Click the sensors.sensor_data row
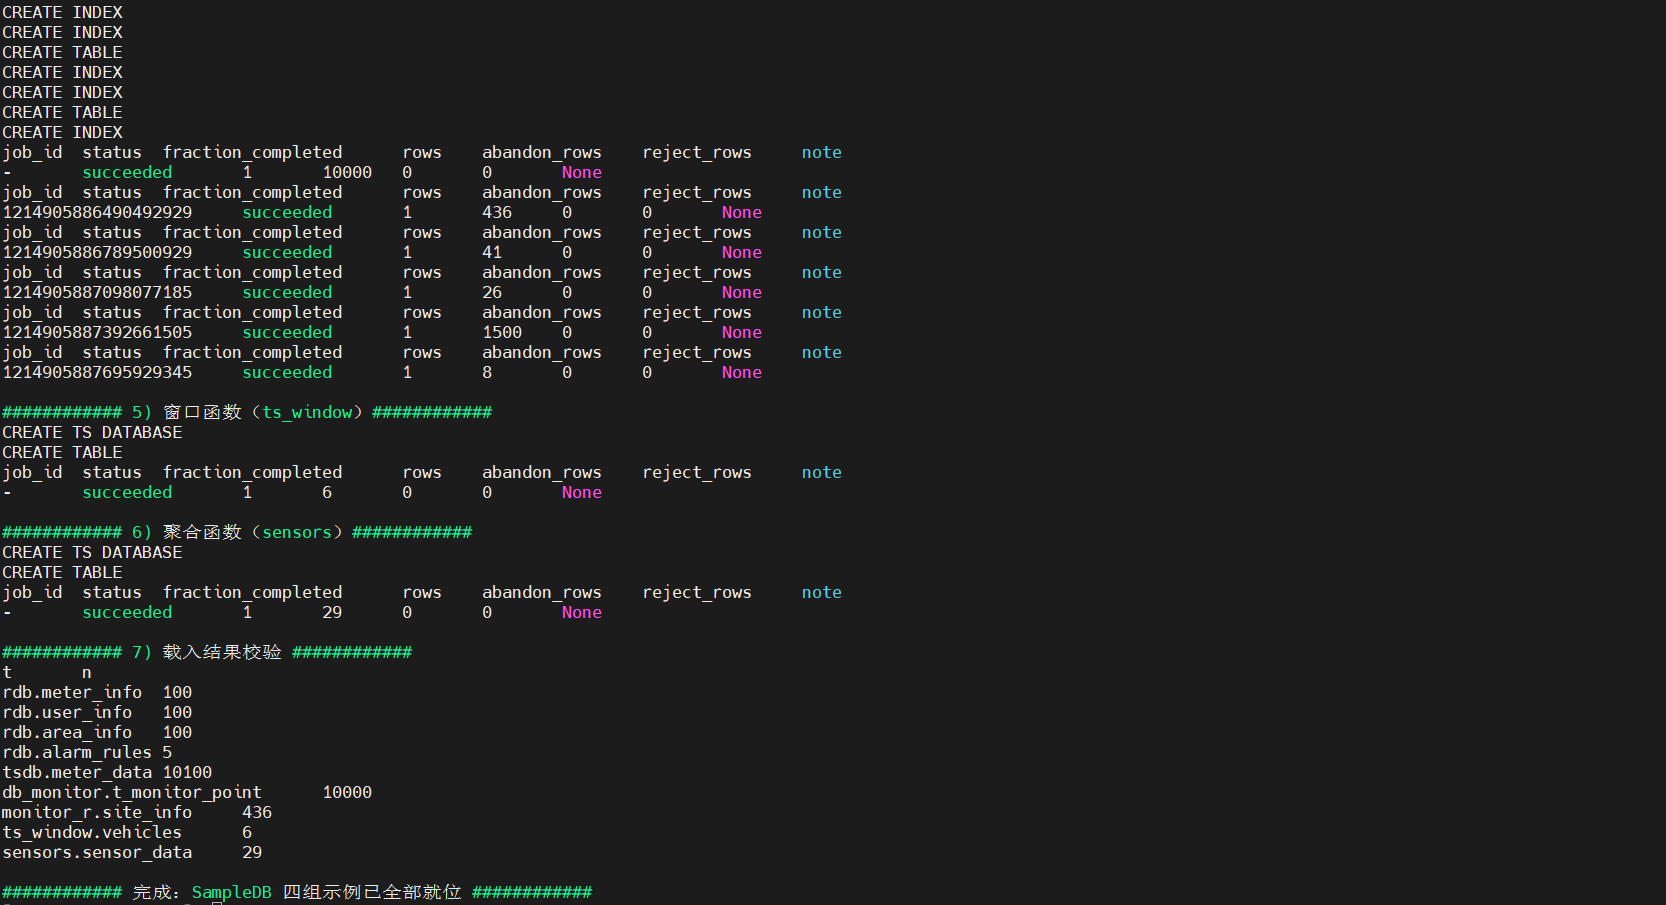 click(132, 852)
